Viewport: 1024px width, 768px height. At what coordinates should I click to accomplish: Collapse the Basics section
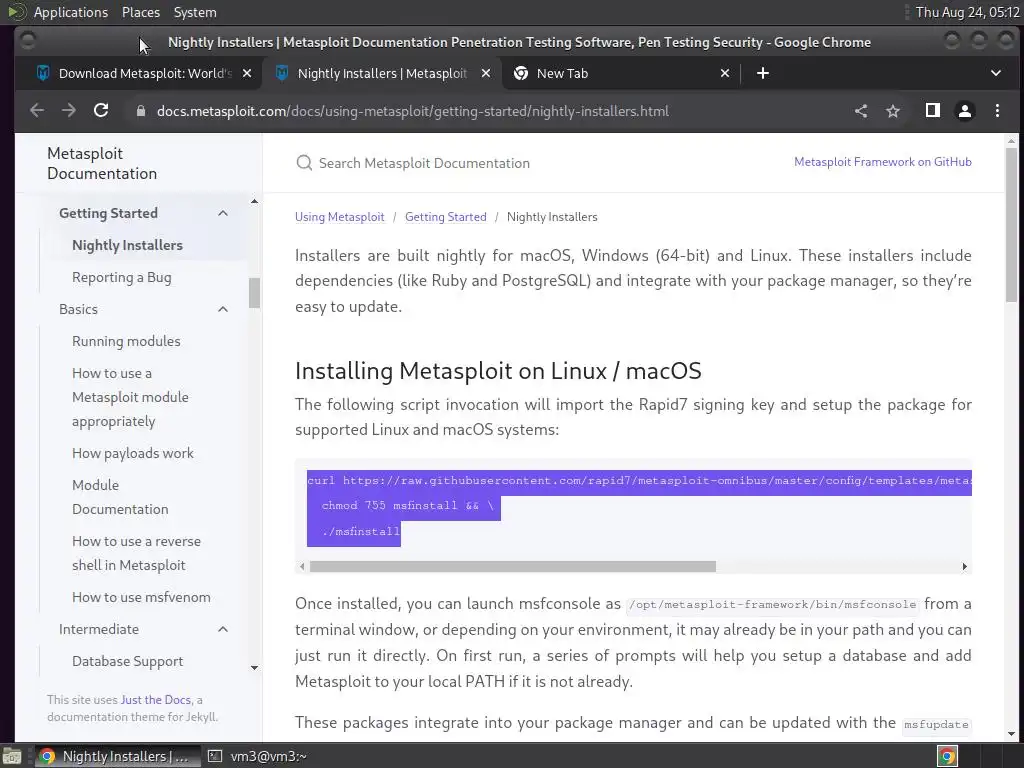(x=223, y=309)
